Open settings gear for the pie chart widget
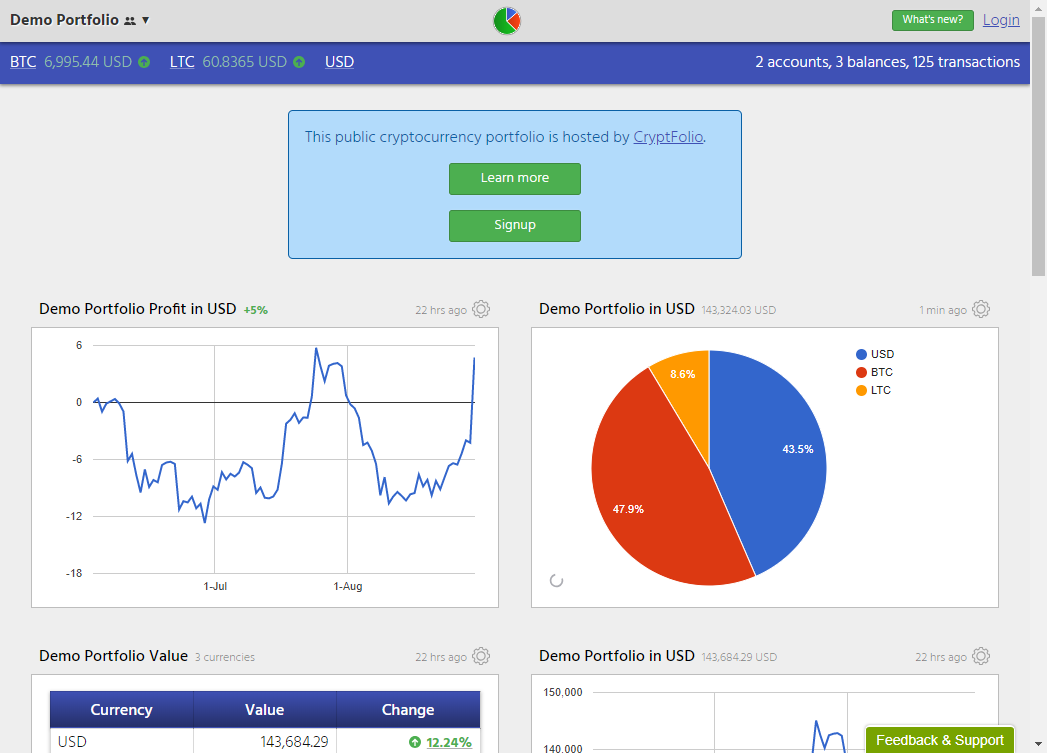This screenshot has width=1047, height=753. click(981, 309)
